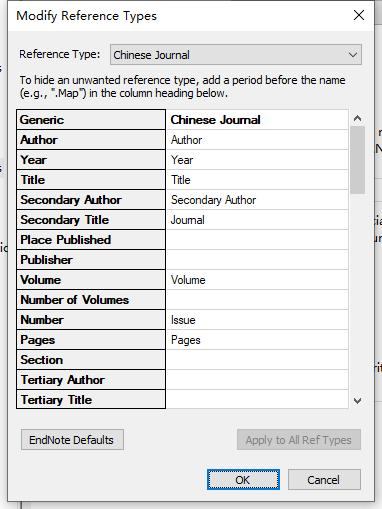The image size is (382, 509).
Task: Click the Number of Volumes generic label
Action: tap(91, 300)
